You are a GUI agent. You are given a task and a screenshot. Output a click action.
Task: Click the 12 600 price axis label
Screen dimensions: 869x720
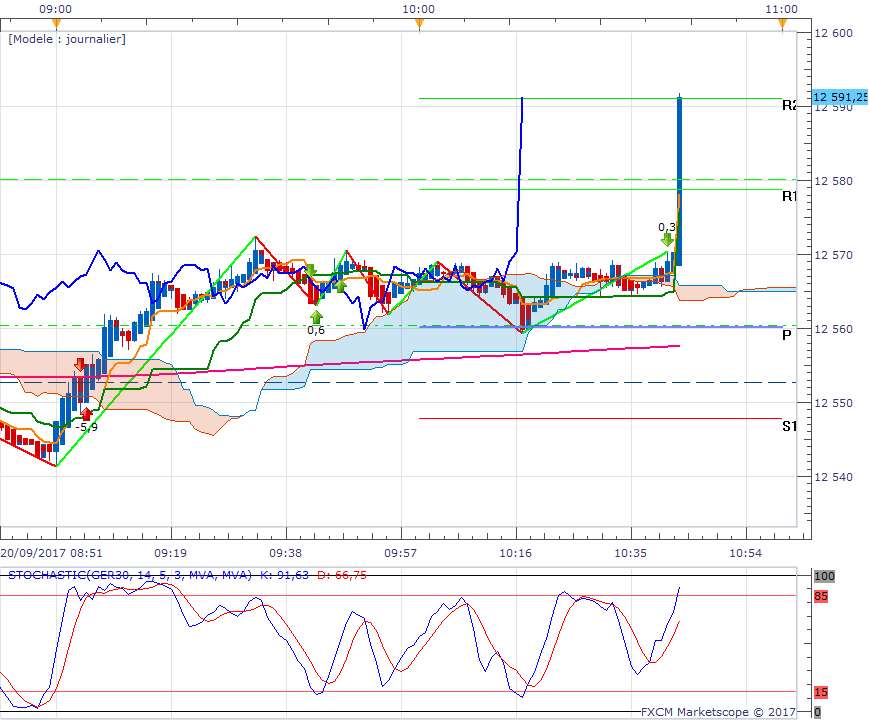[x=834, y=33]
